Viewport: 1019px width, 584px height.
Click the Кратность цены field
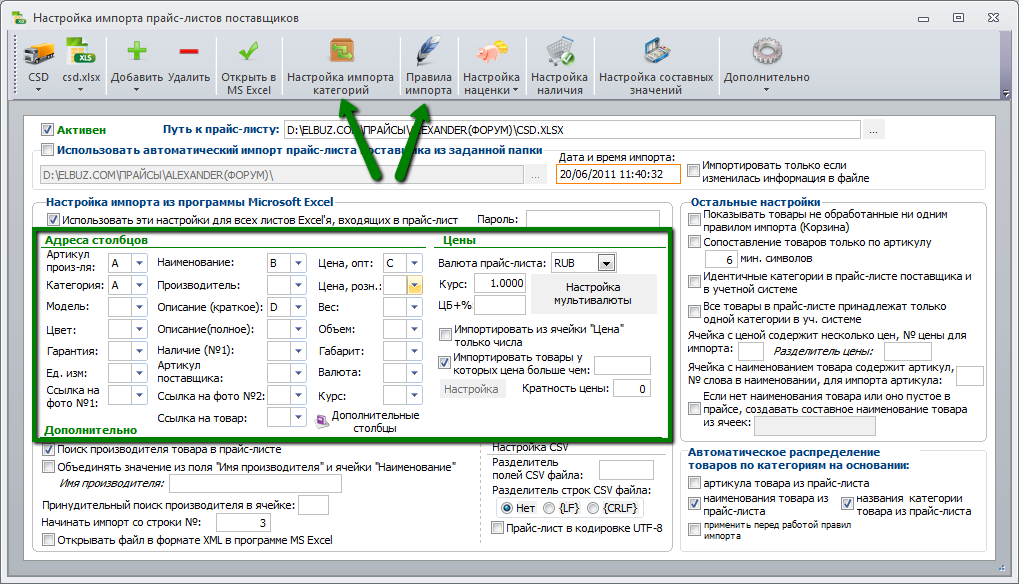coord(632,388)
